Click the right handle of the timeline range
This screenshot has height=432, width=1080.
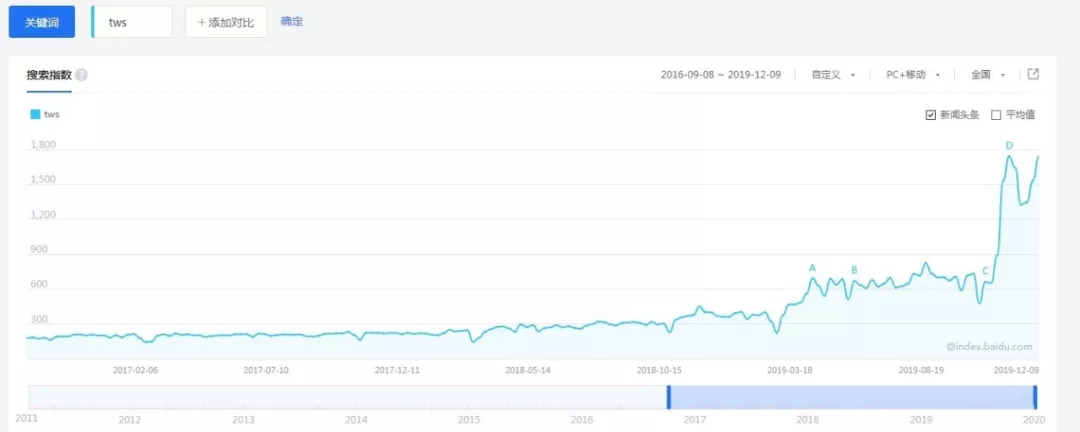click(x=1035, y=397)
